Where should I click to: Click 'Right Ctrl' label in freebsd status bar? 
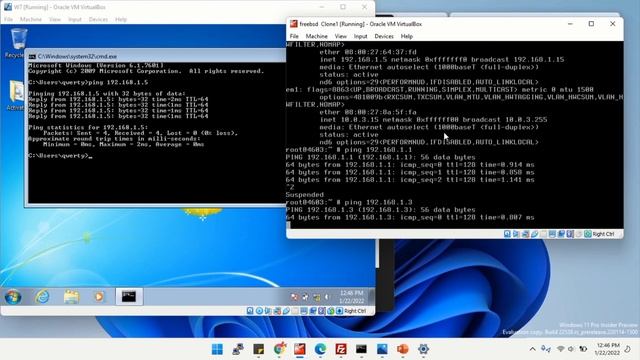603,234
